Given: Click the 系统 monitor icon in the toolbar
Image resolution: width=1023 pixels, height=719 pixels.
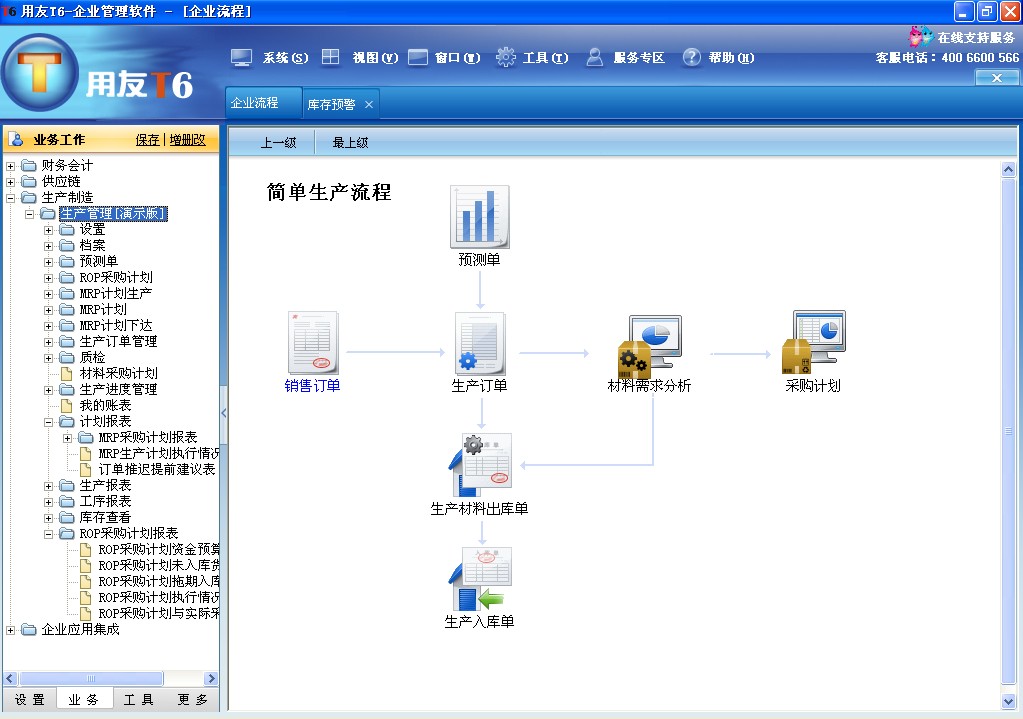Looking at the screenshot, I should [241, 58].
